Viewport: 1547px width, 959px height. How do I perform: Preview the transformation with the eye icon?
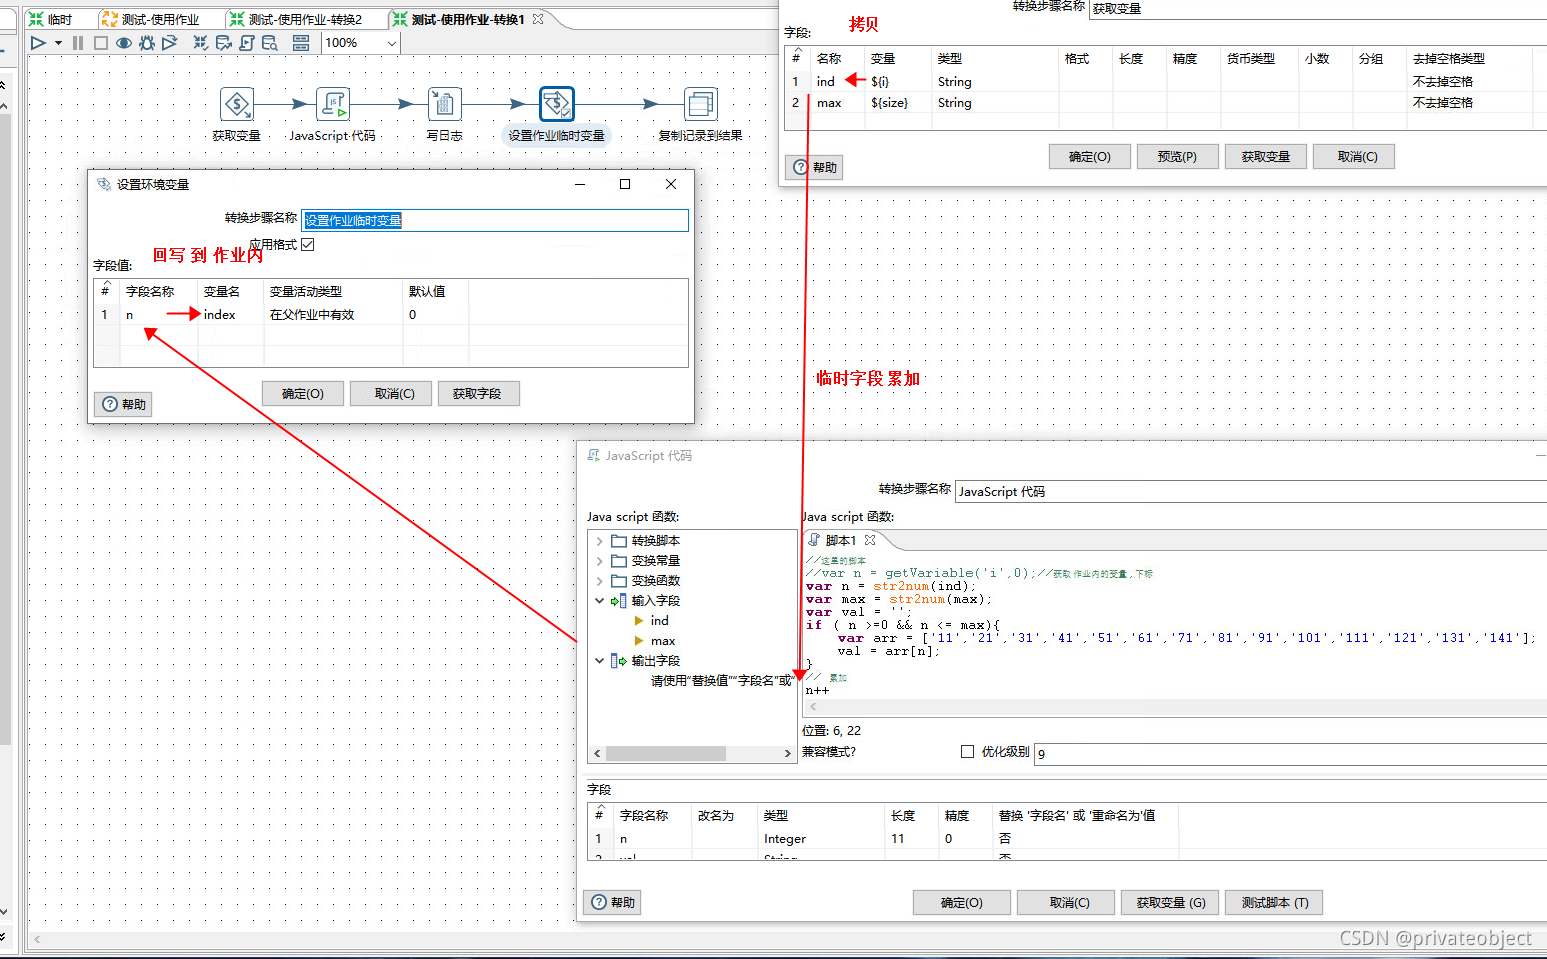124,43
